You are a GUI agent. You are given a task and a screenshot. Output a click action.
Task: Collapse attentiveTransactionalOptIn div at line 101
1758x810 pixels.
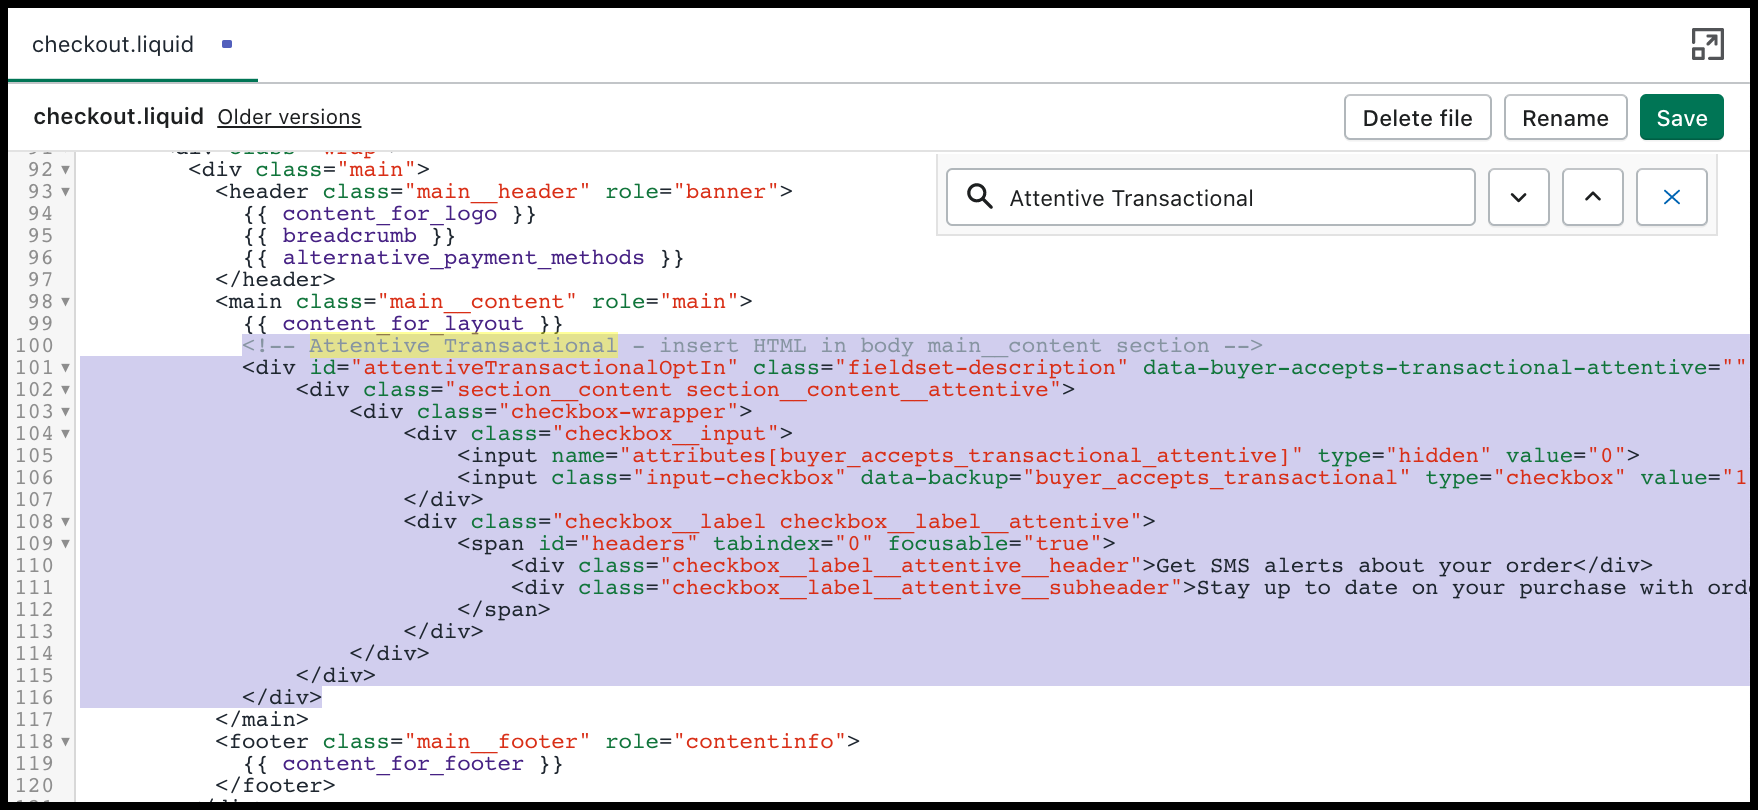click(x=66, y=368)
